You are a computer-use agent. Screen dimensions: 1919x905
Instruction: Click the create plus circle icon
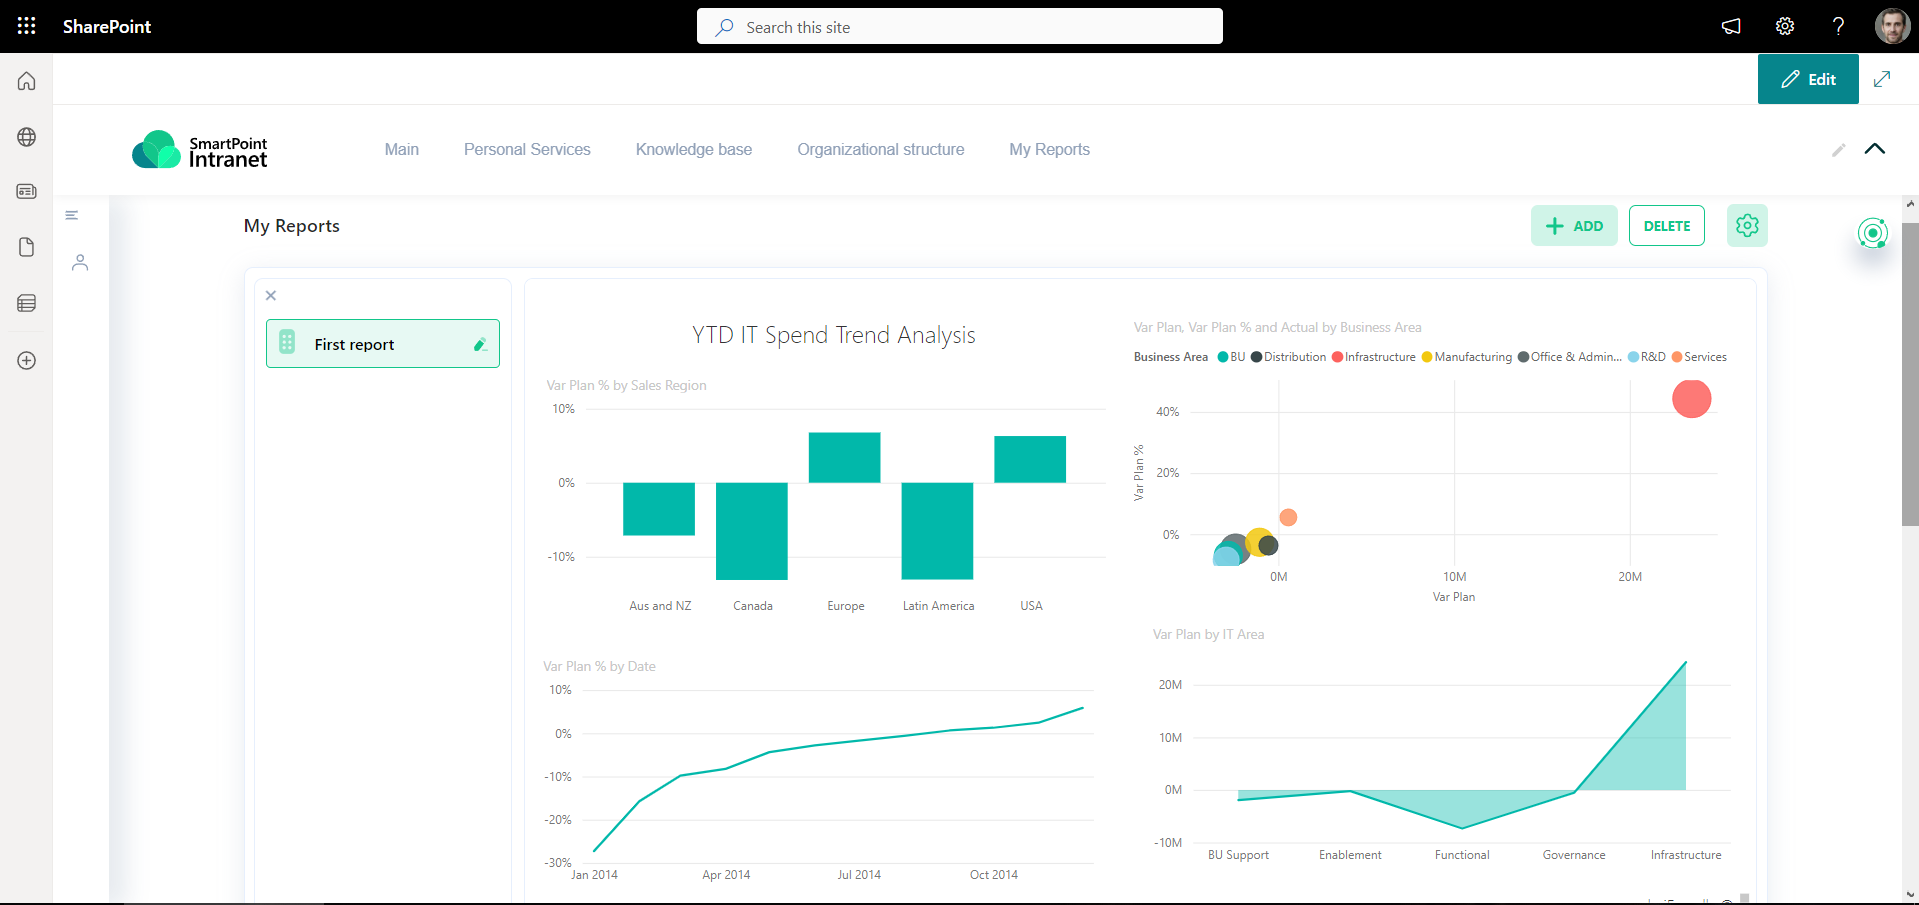point(27,360)
